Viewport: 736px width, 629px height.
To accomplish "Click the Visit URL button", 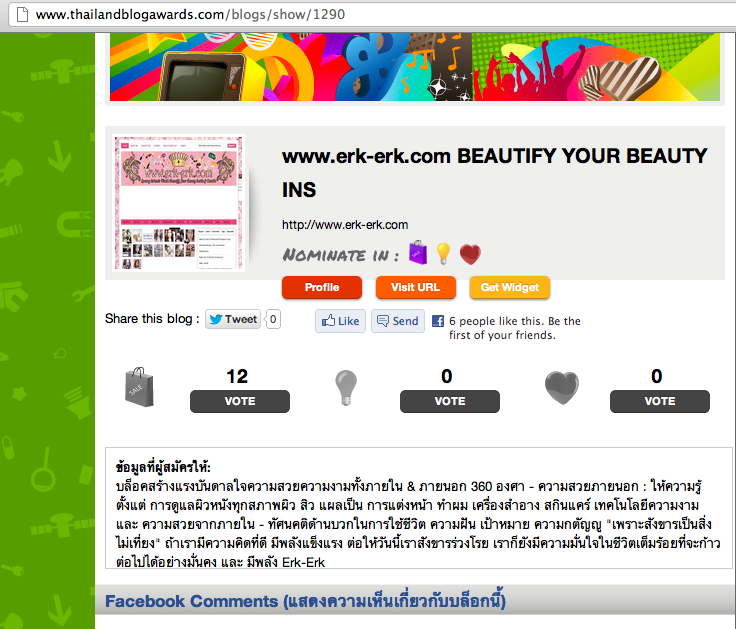I will tap(415, 287).
